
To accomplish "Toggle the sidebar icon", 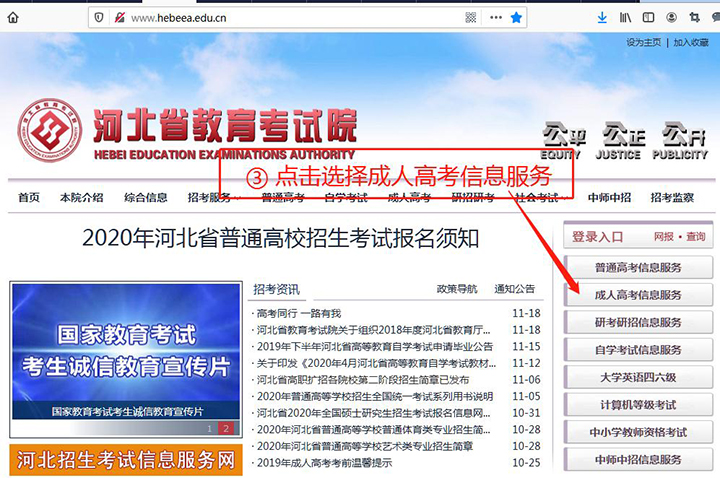I will pos(648,18).
